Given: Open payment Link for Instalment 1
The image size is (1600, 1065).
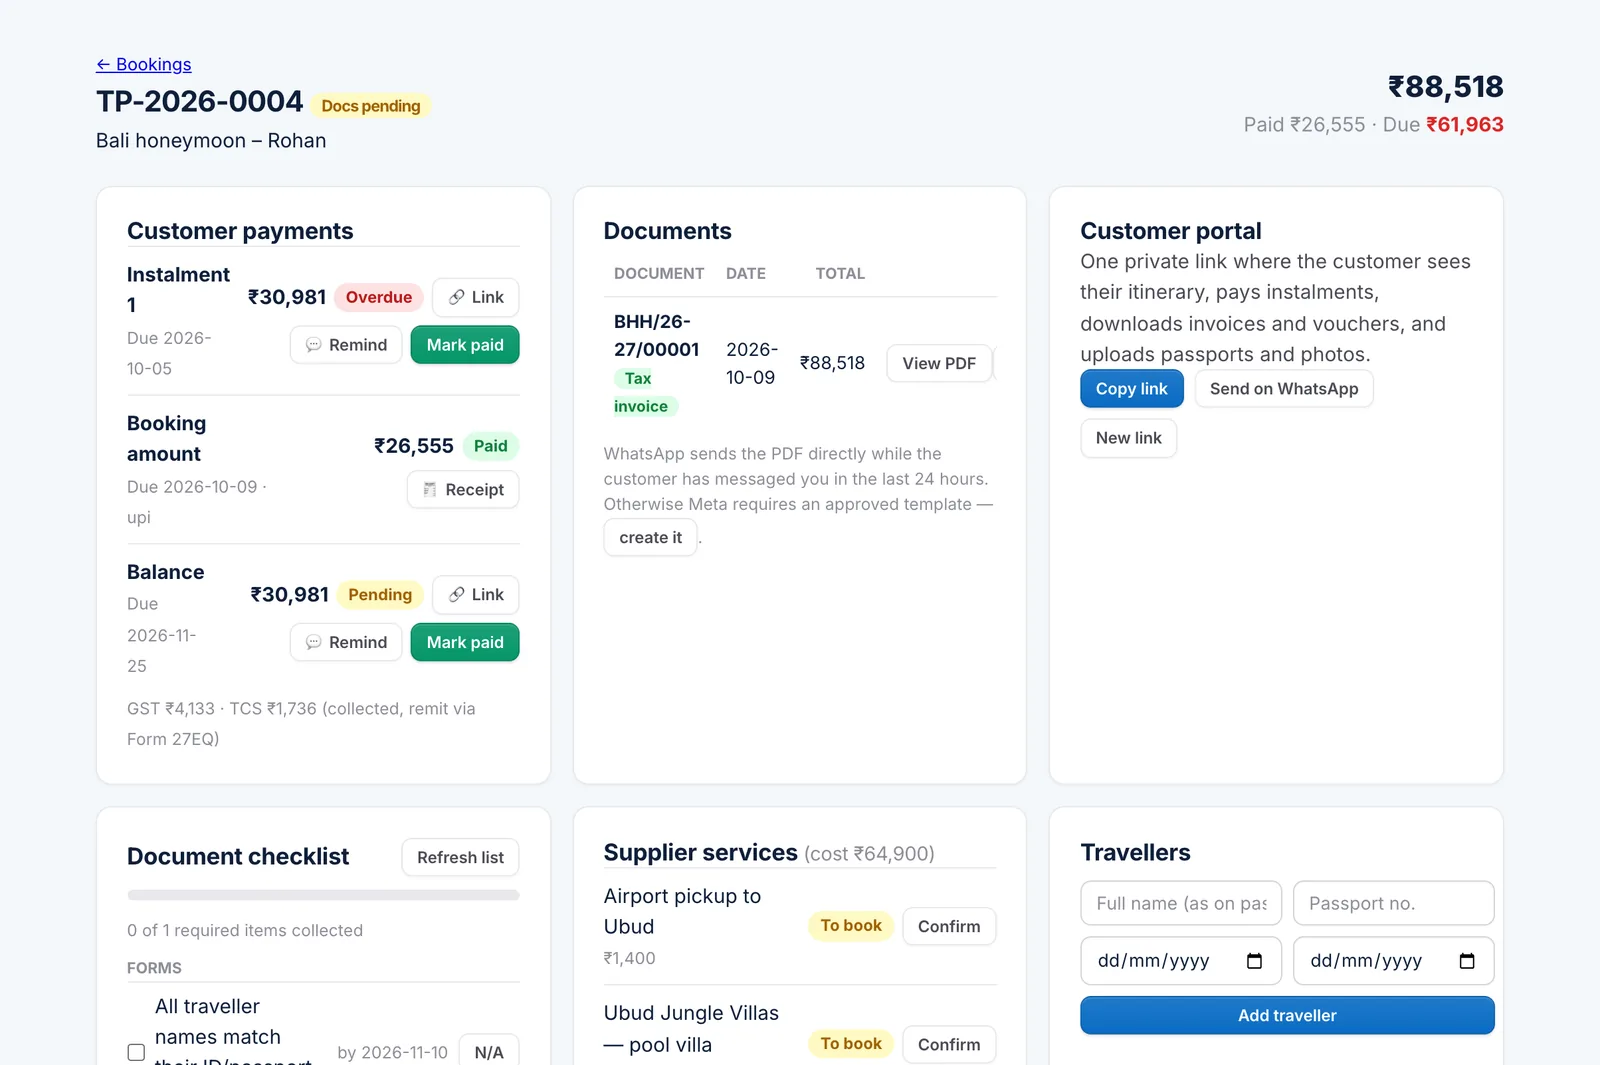Looking at the screenshot, I should (x=476, y=297).
